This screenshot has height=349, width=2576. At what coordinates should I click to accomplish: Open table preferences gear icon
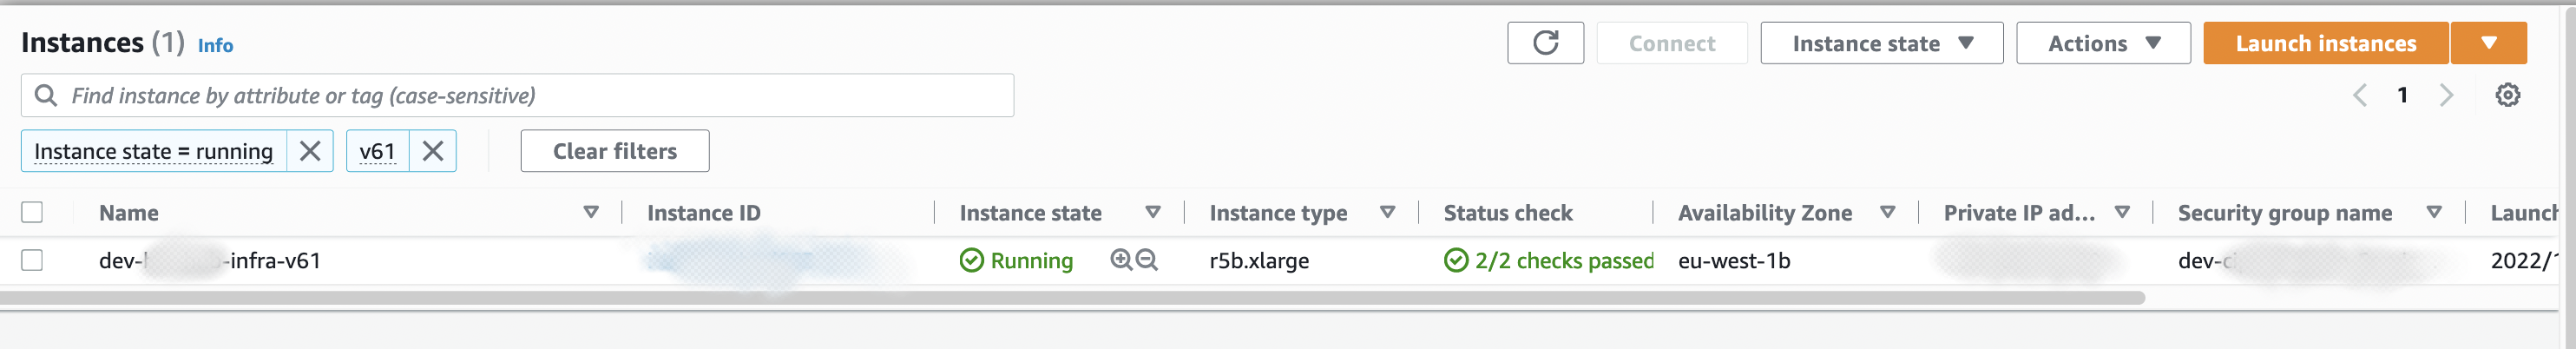coord(2507,95)
